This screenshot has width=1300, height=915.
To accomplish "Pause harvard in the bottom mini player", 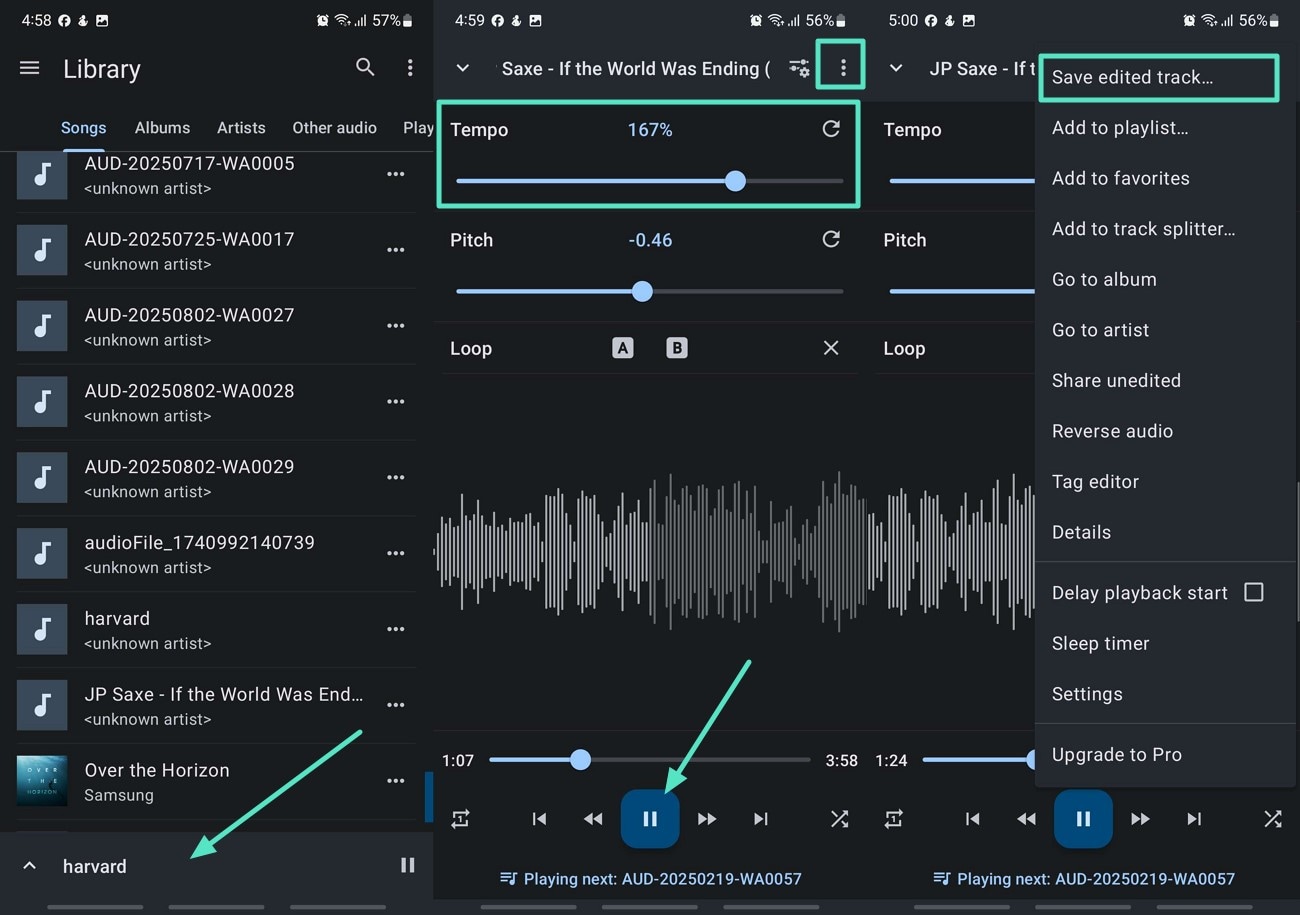I will [408, 865].
